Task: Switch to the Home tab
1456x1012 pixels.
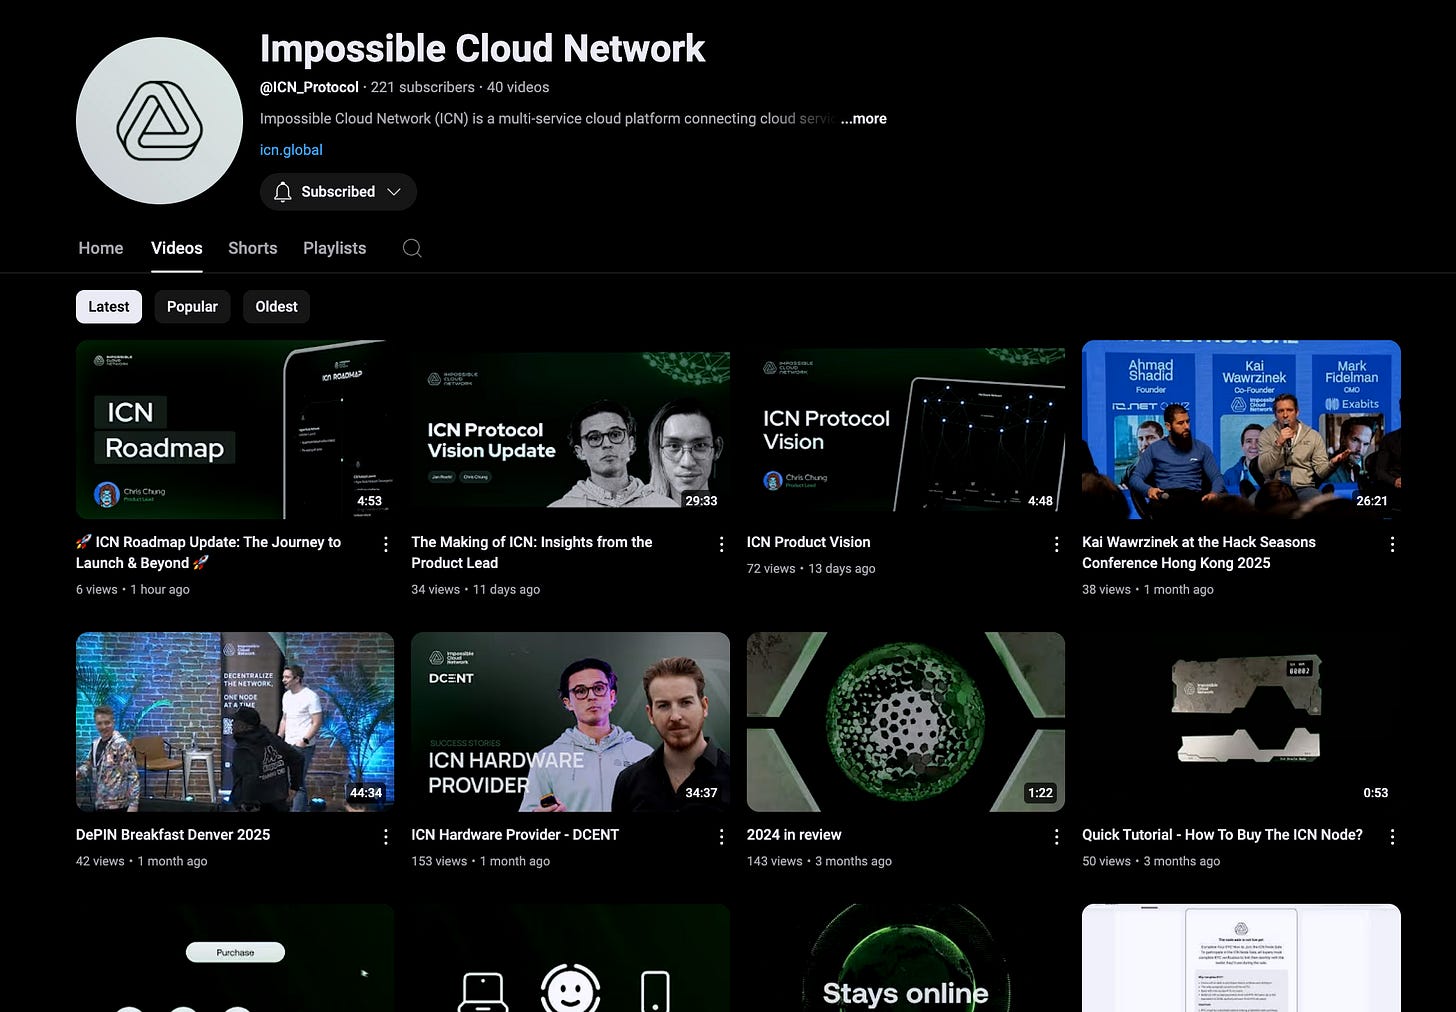Action: tap(101, 248)
